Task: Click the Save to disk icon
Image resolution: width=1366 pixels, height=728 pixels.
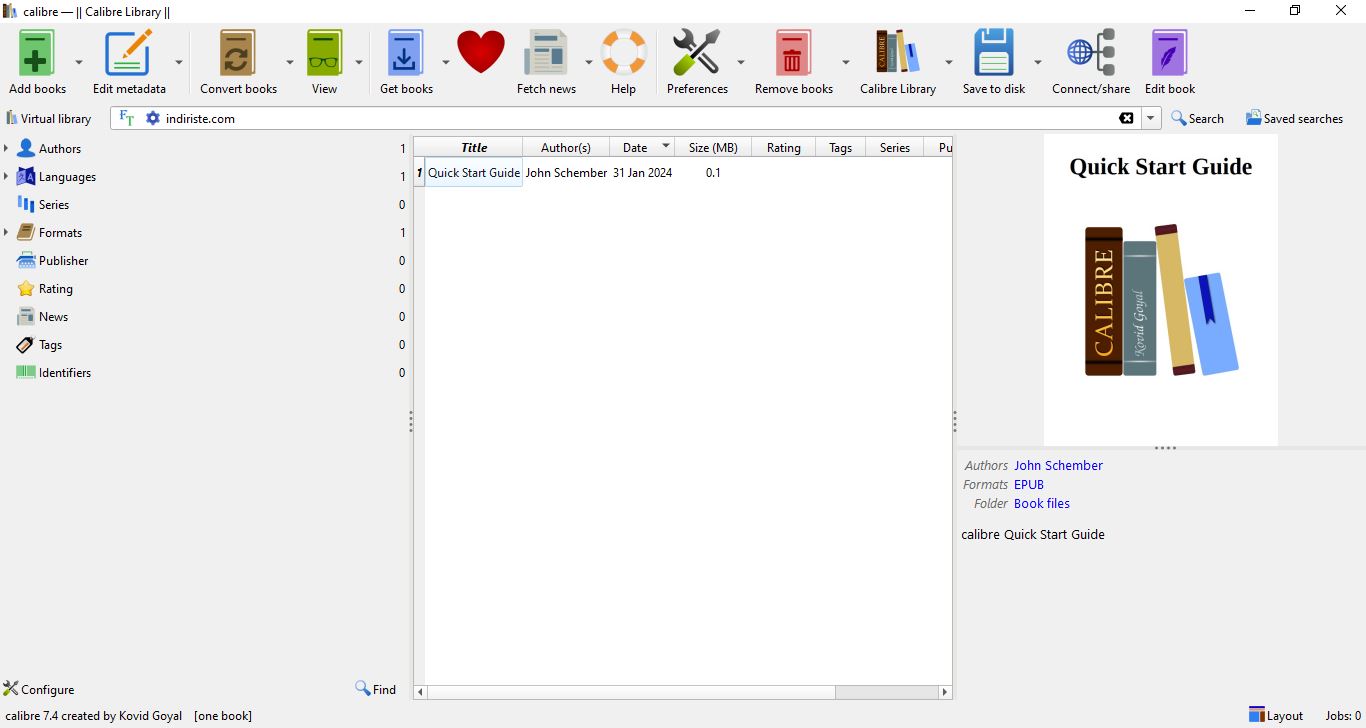Action: [x=993, y=53]
